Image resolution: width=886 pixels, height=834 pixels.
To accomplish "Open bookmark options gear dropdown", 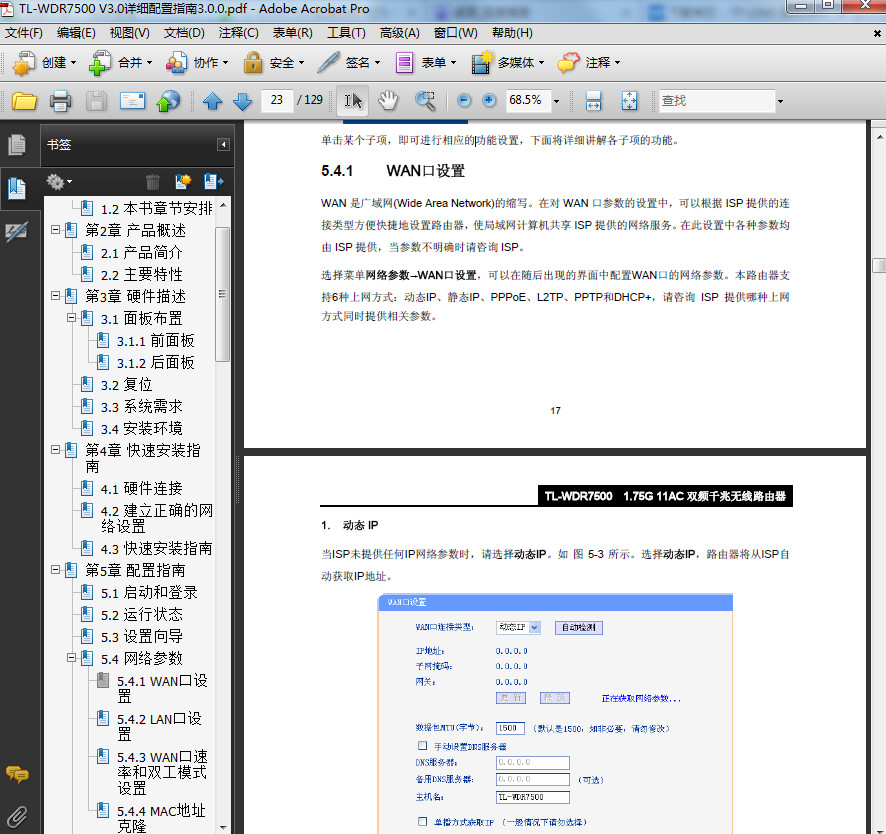I will click(59, 181).
